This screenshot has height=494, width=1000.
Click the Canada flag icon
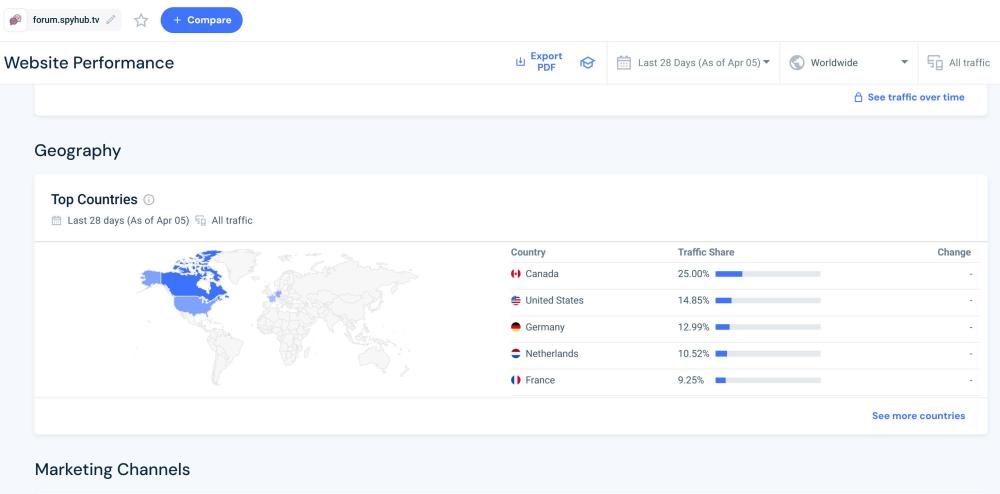[516, 274]
